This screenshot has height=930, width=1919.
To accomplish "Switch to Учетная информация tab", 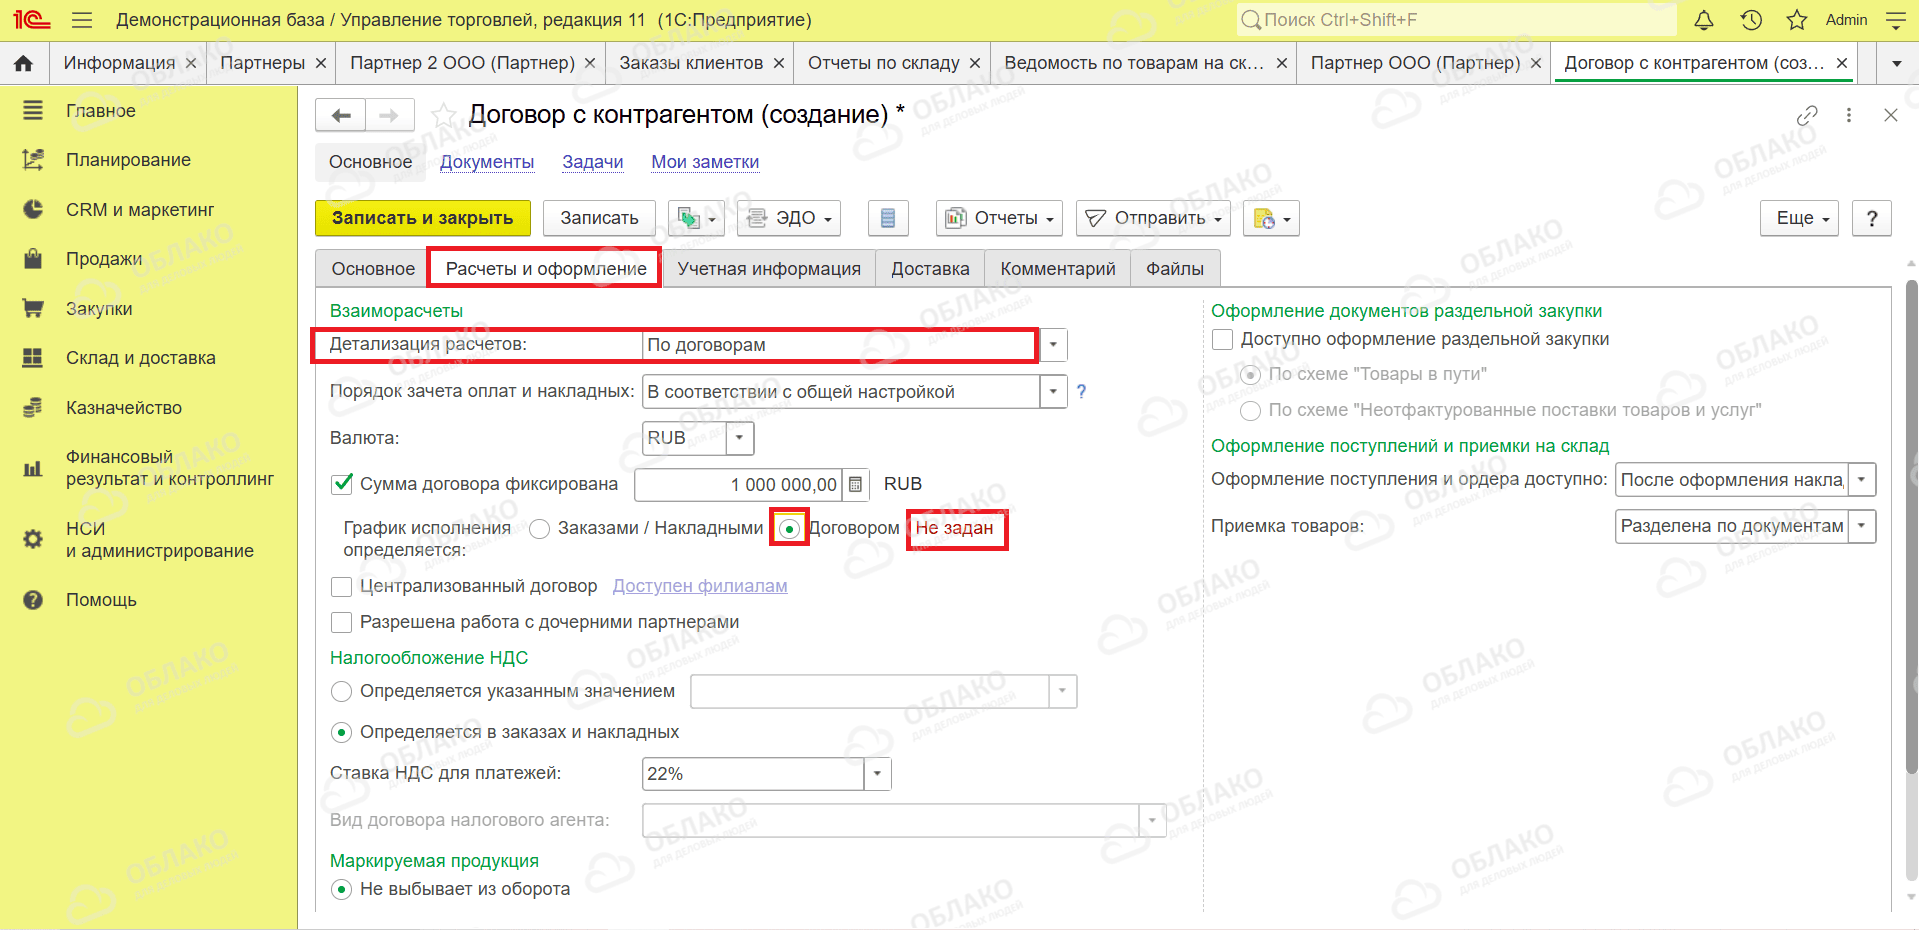I will click(769, 269).
